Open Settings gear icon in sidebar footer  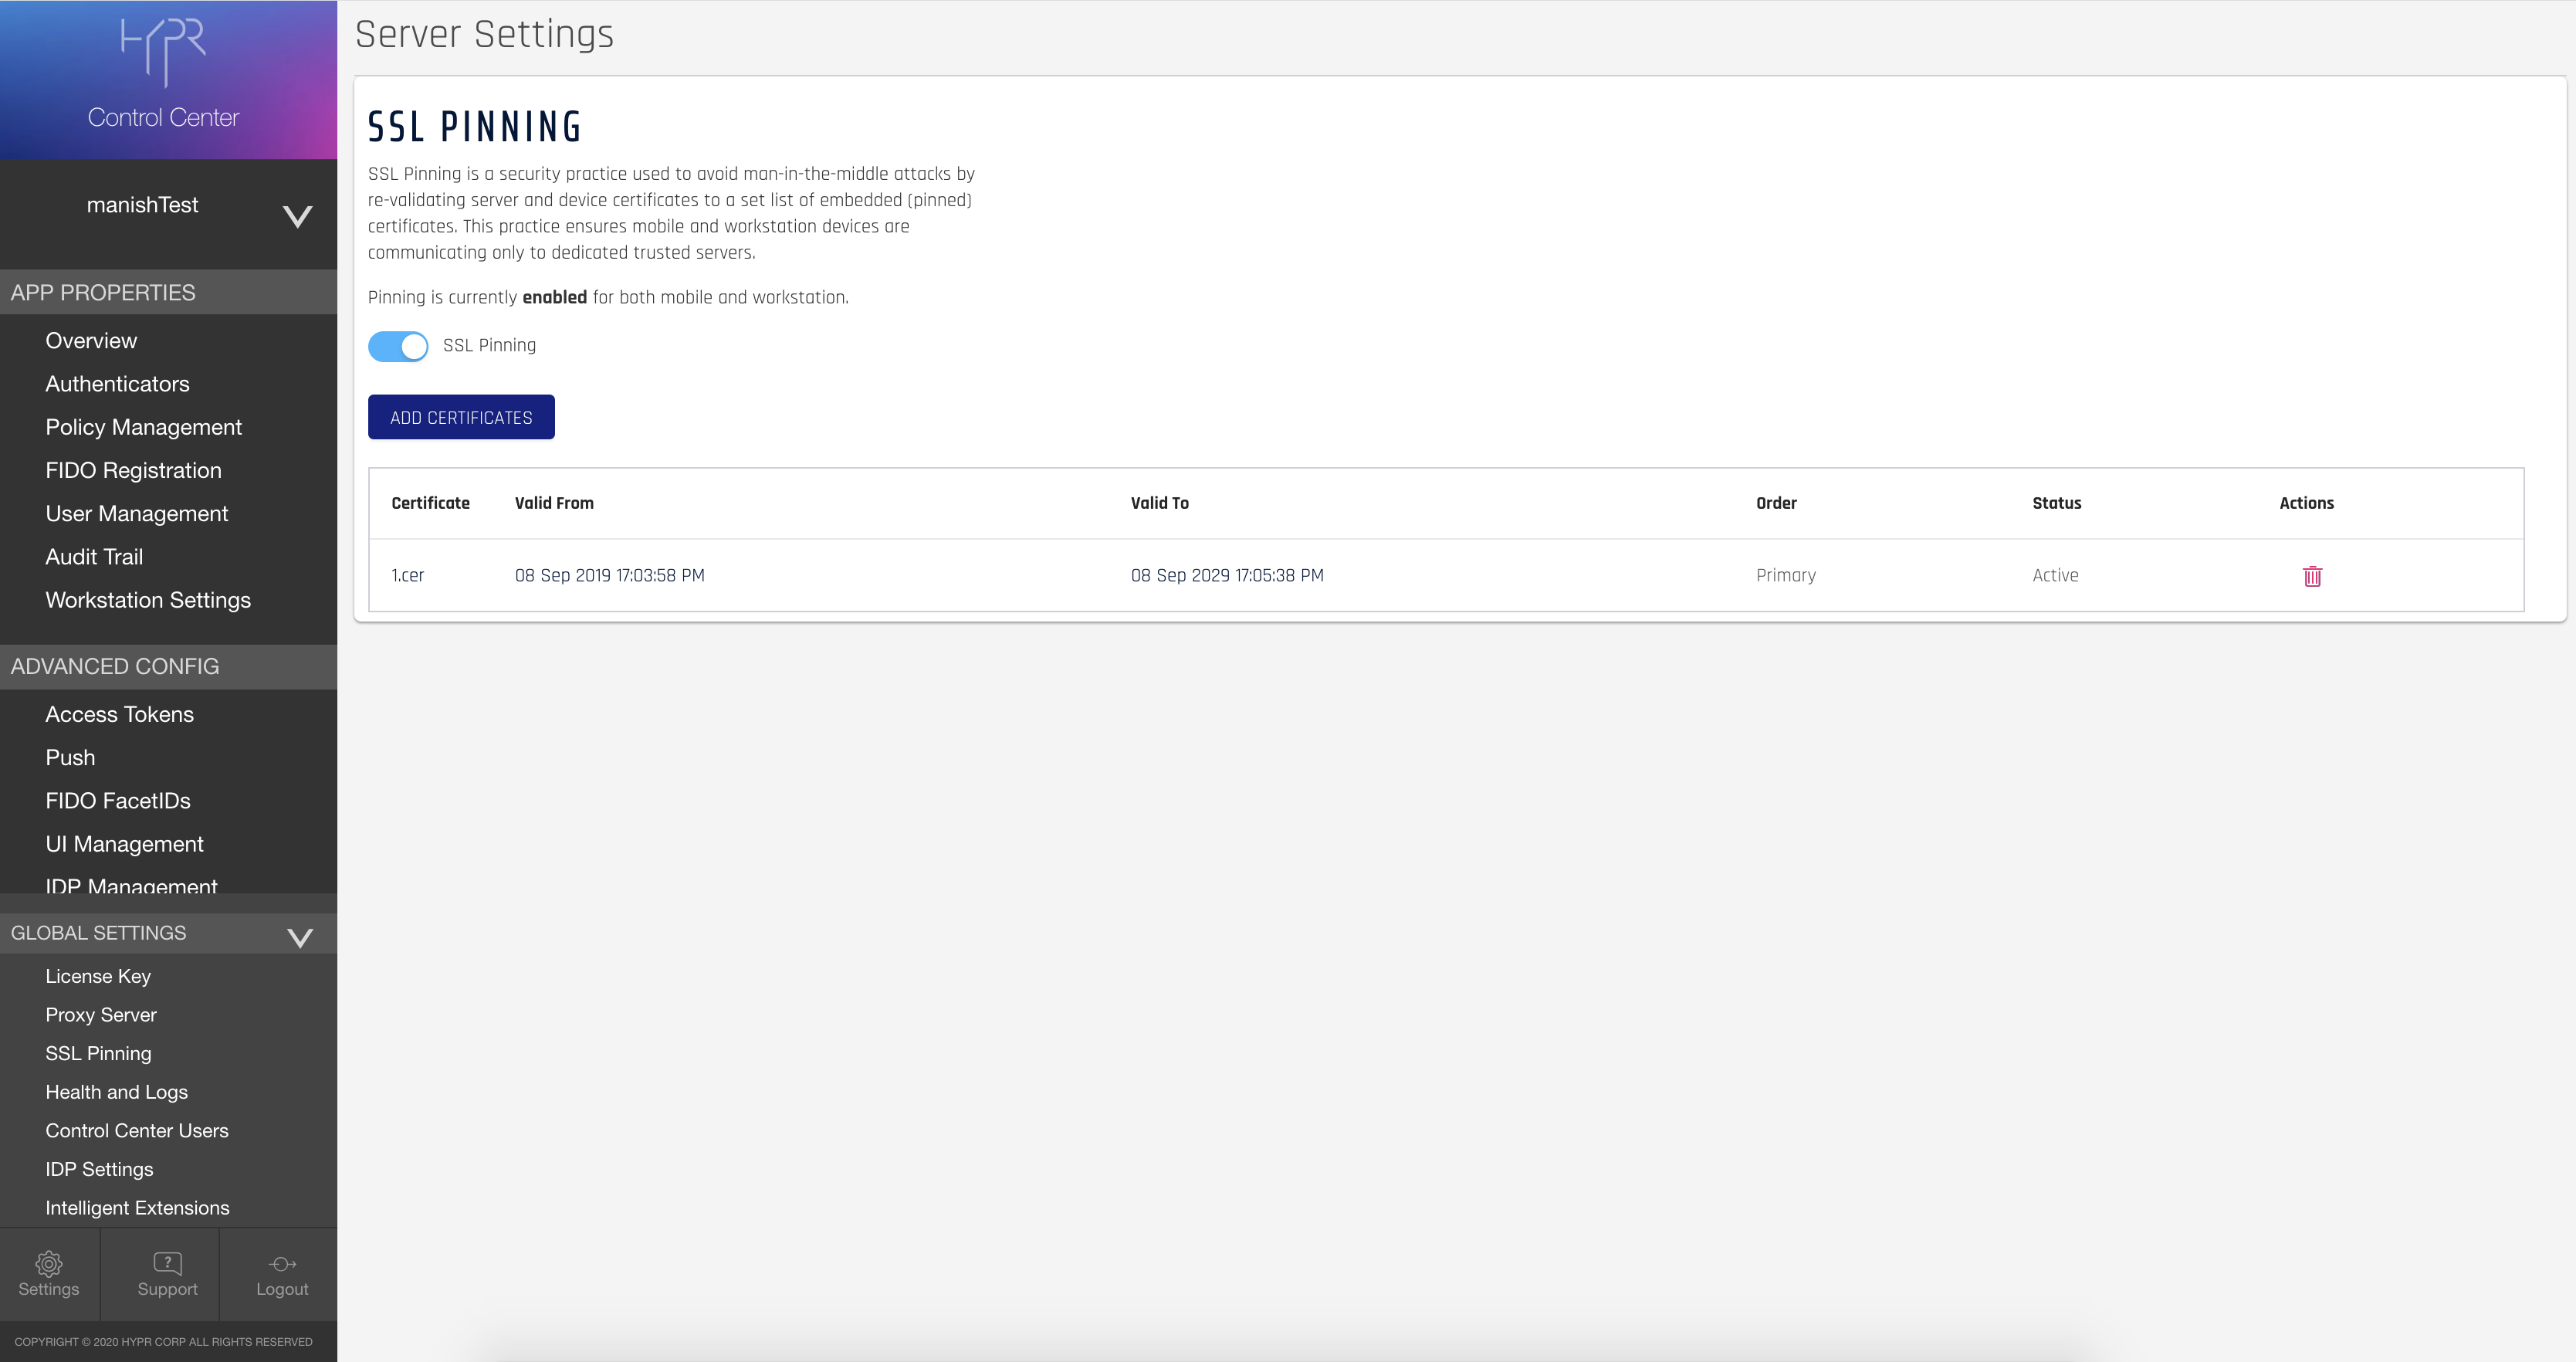pos(48,1264)
